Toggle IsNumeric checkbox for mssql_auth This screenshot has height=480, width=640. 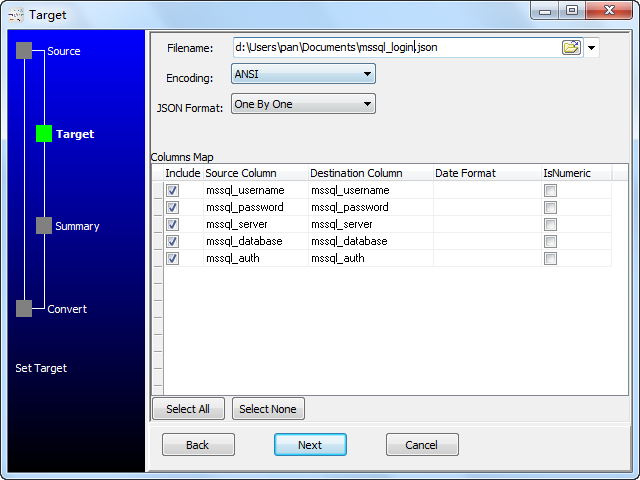(x=550, y=258)
